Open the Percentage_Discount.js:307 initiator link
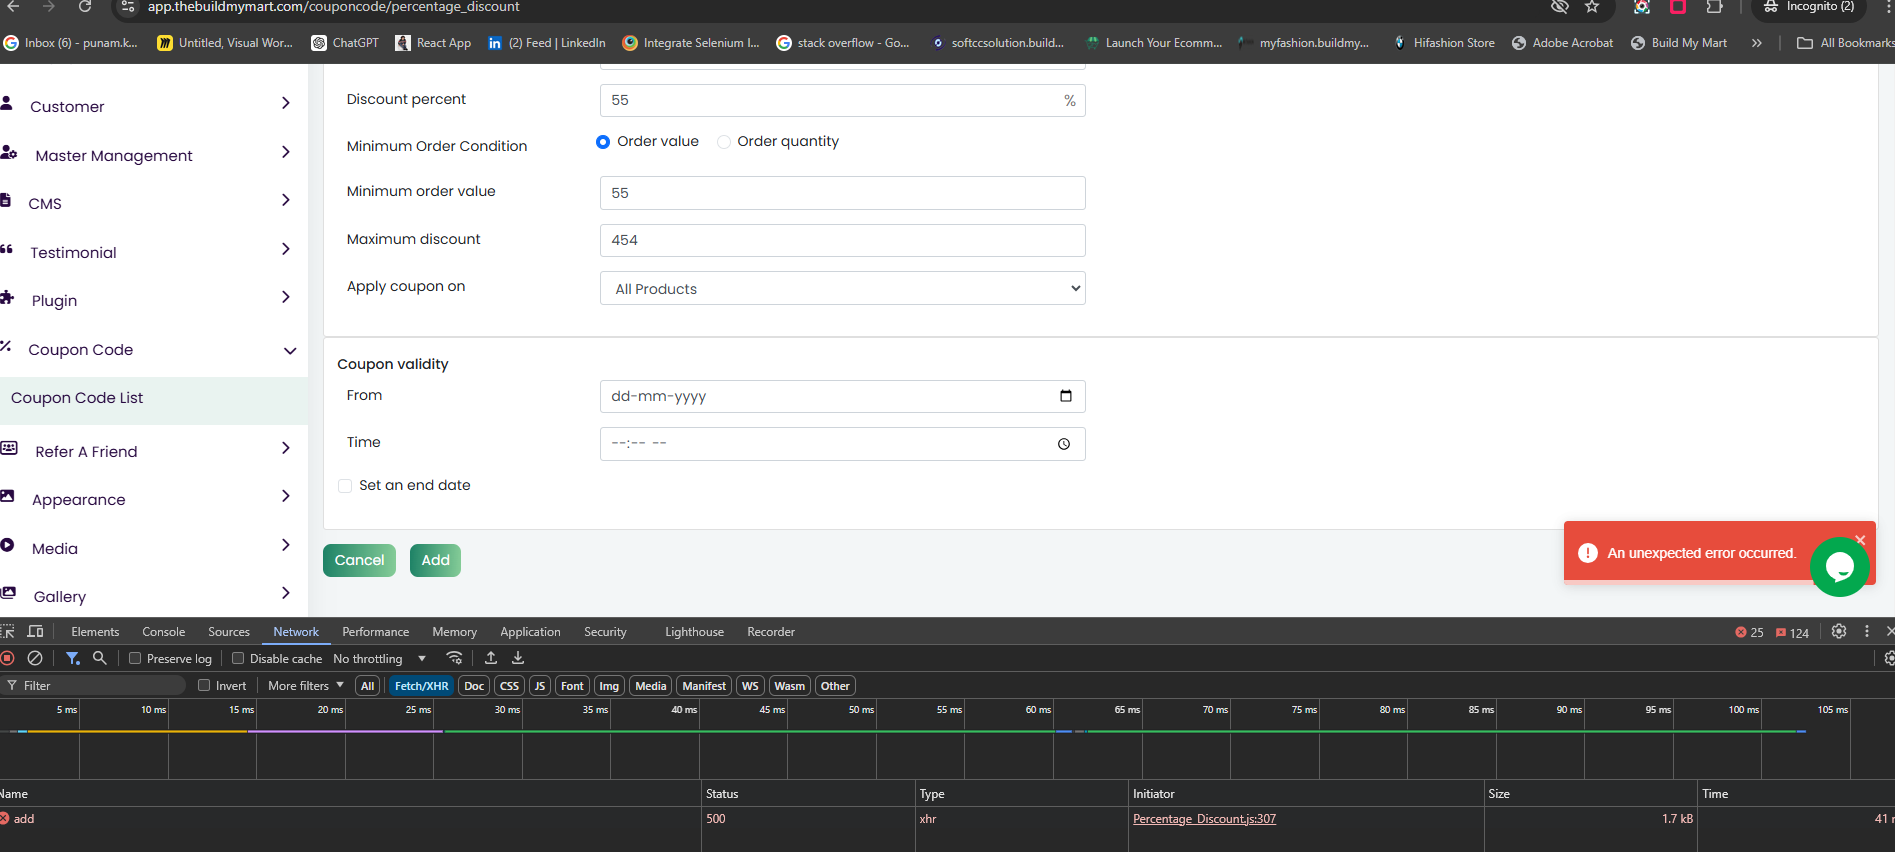 (1204, 819)
